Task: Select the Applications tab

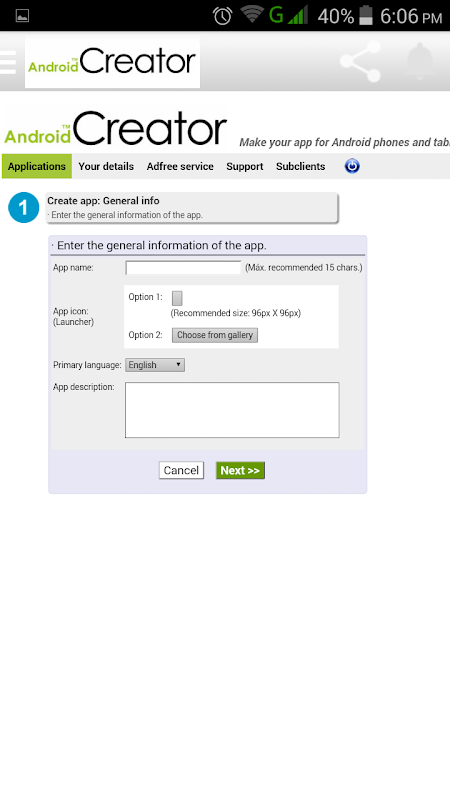Action: pos(37,166)
